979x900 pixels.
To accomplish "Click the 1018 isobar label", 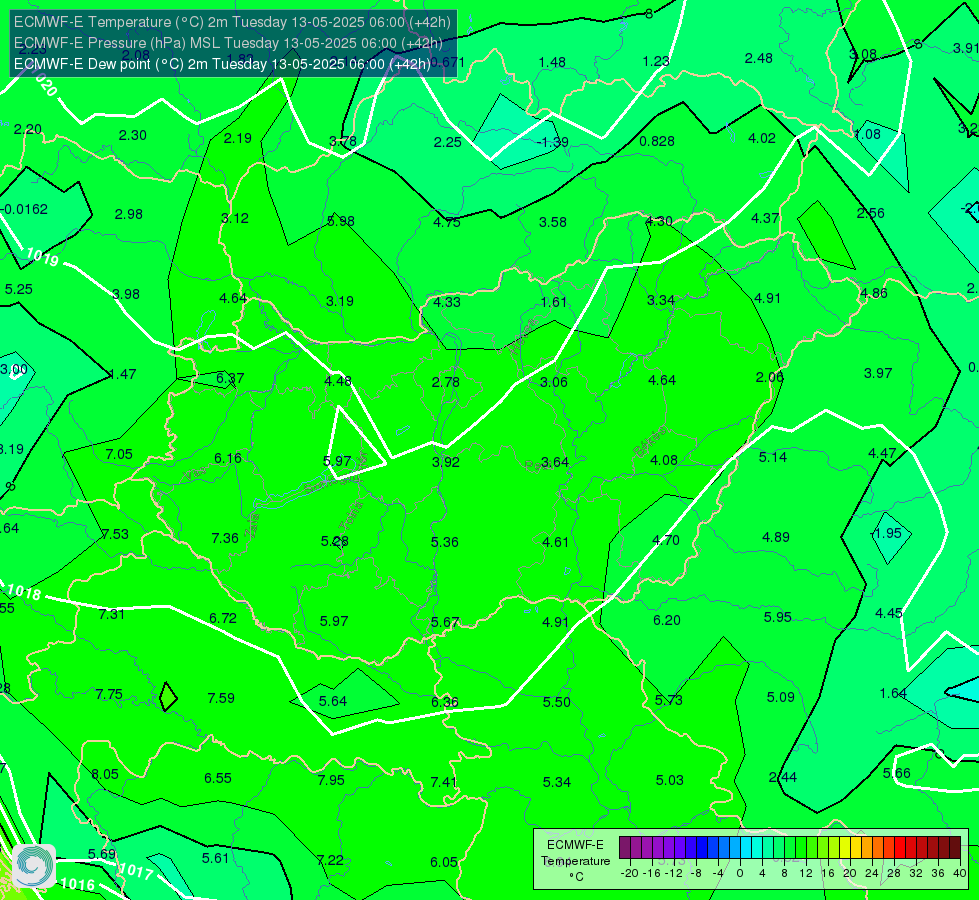I will (24, 591).
